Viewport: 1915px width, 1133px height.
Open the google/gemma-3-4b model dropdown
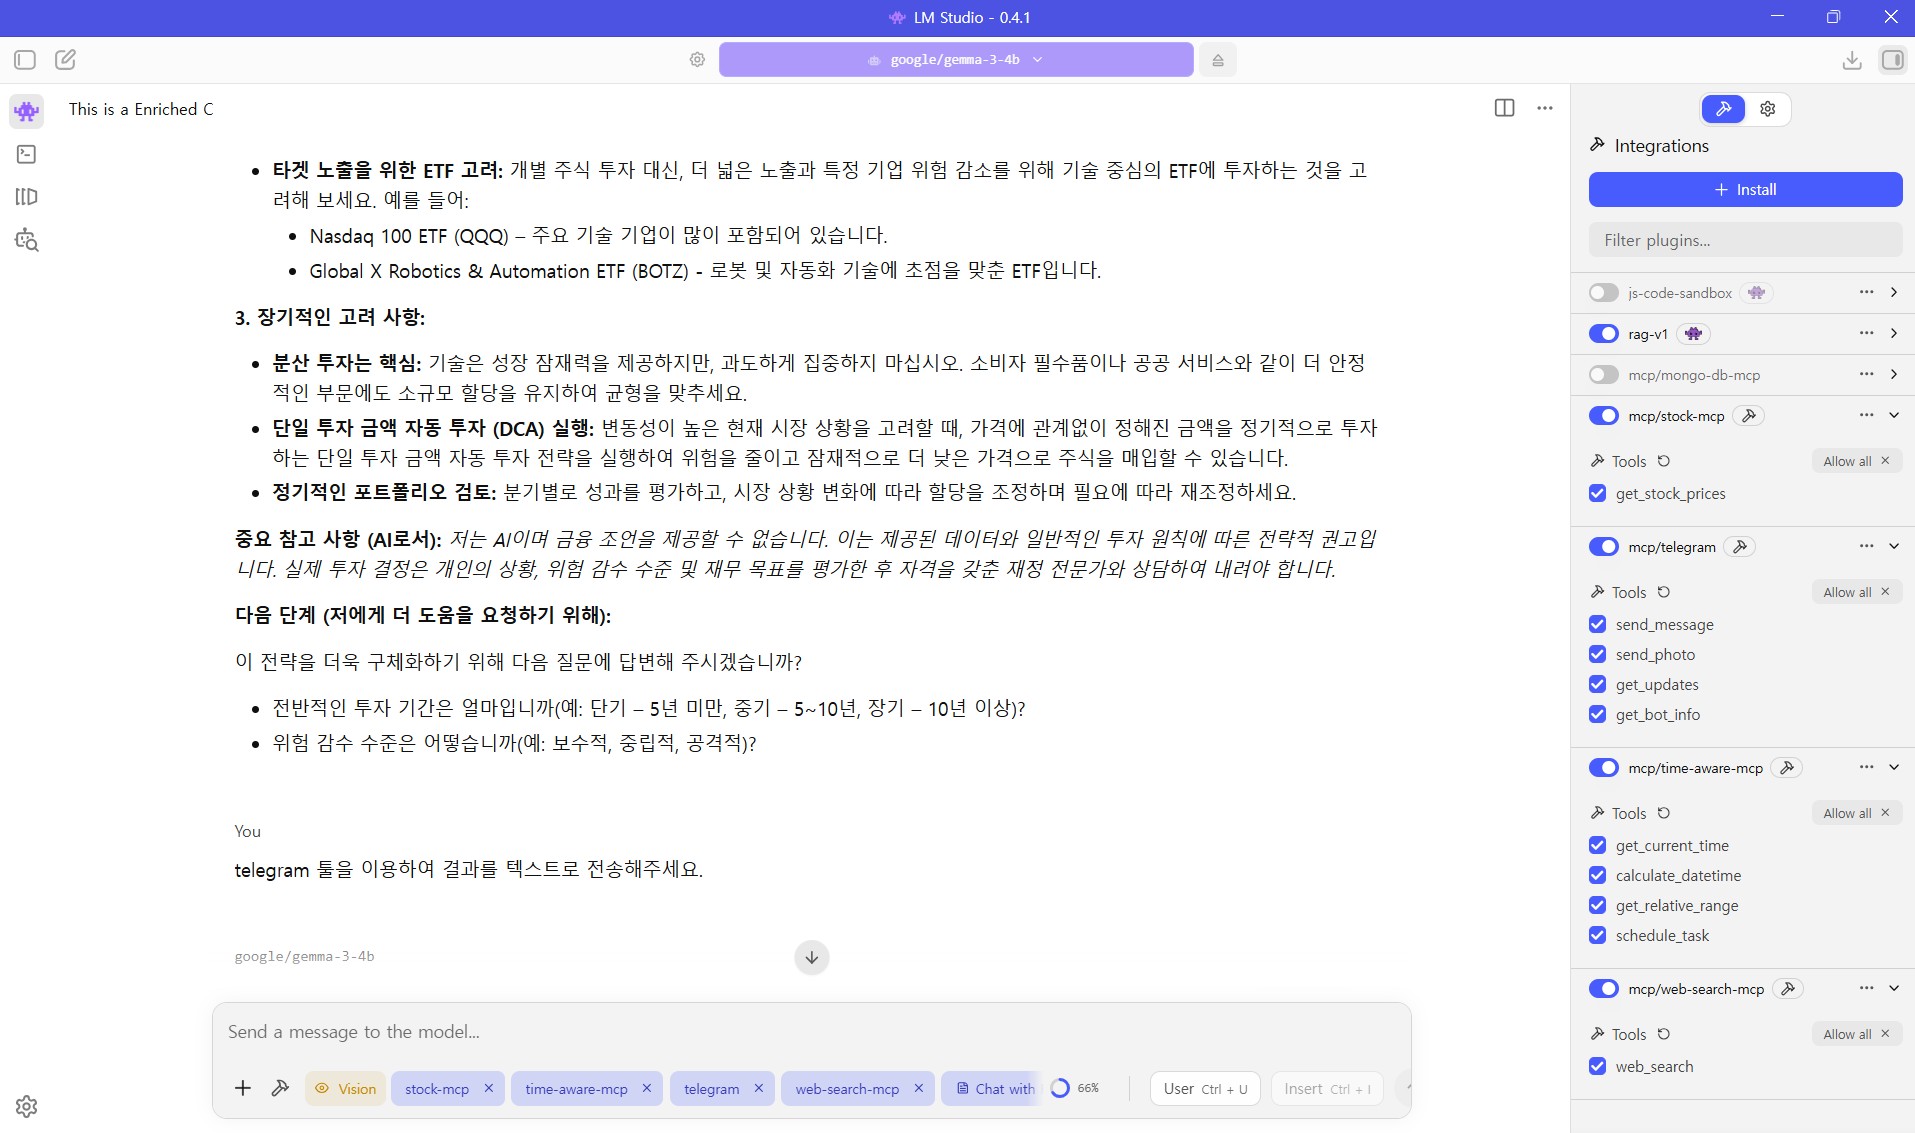click(955, 60)
